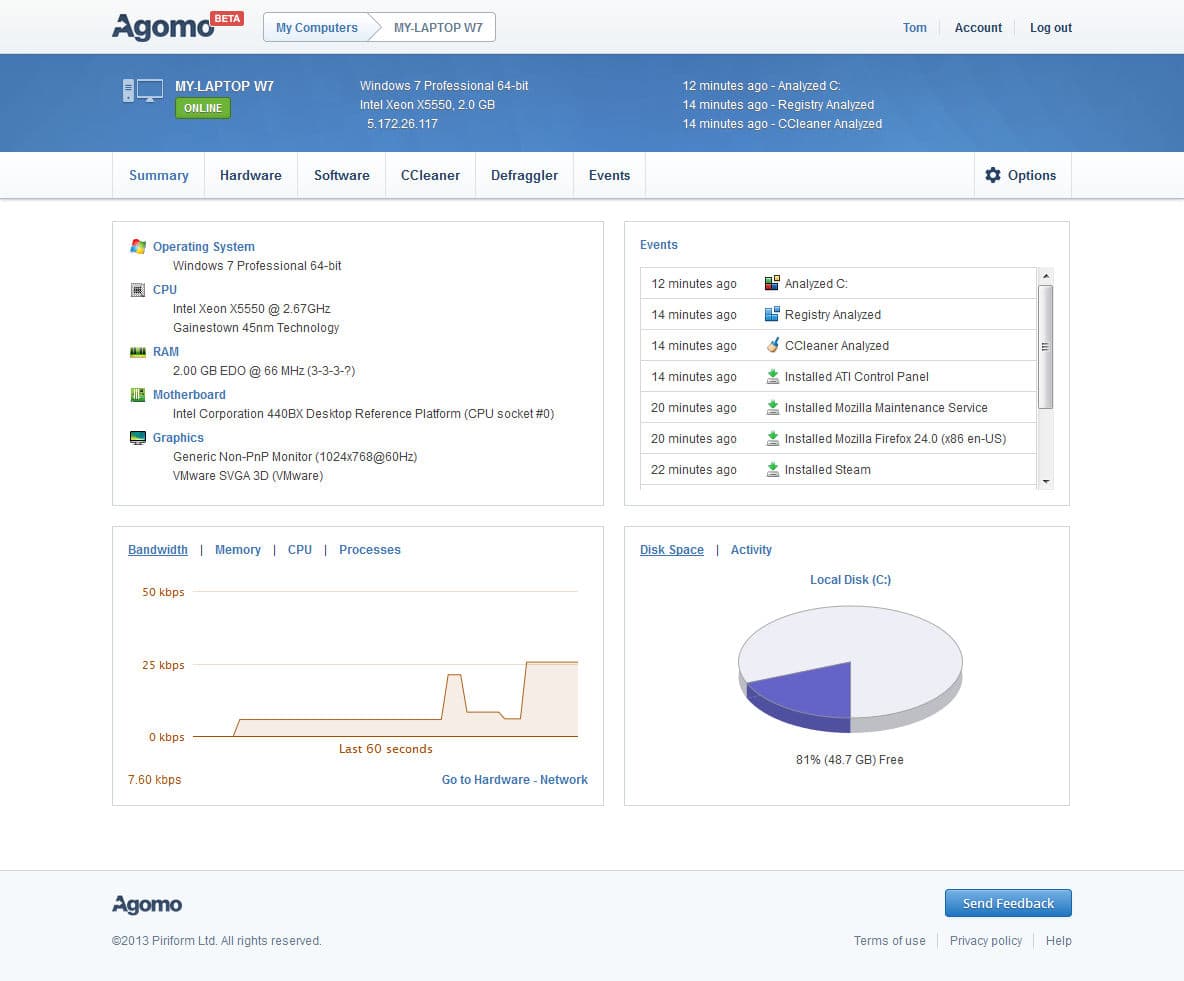1184x981 pixels.
Task: Switch disk panel to Activity
Action: [x=751, y=550]
